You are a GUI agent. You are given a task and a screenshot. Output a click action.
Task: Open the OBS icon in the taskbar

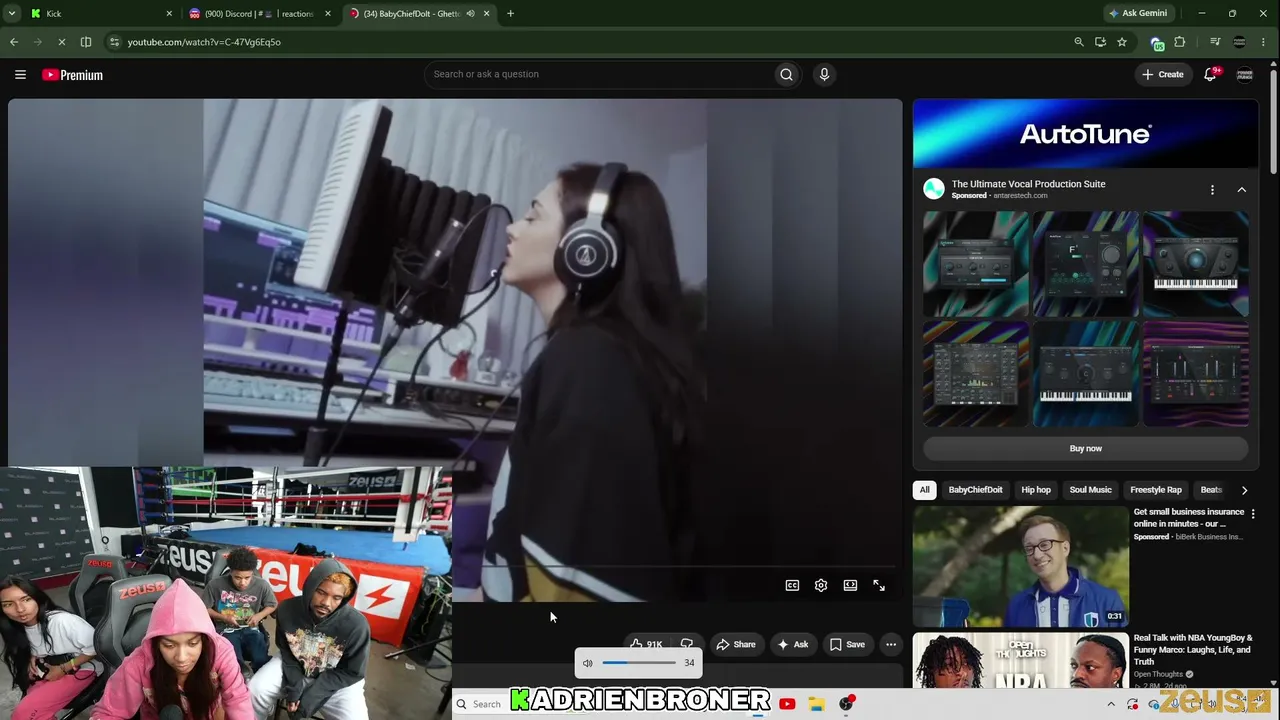(846, 704)
